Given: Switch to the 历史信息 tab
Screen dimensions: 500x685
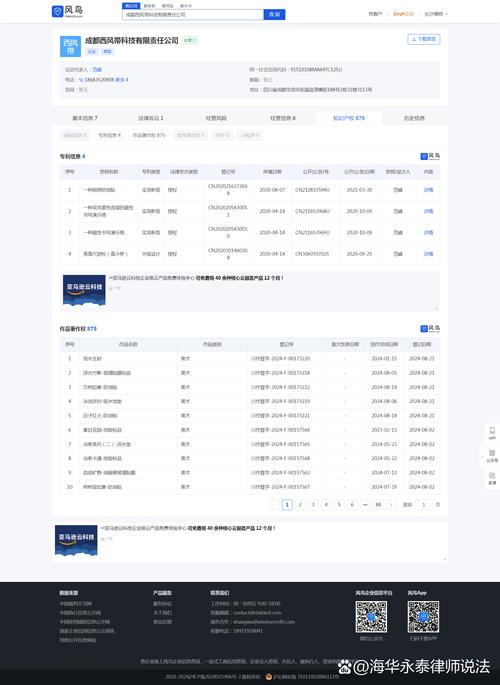Looking at the screenshot, I should pyautogui.click(x=414, y=118).
